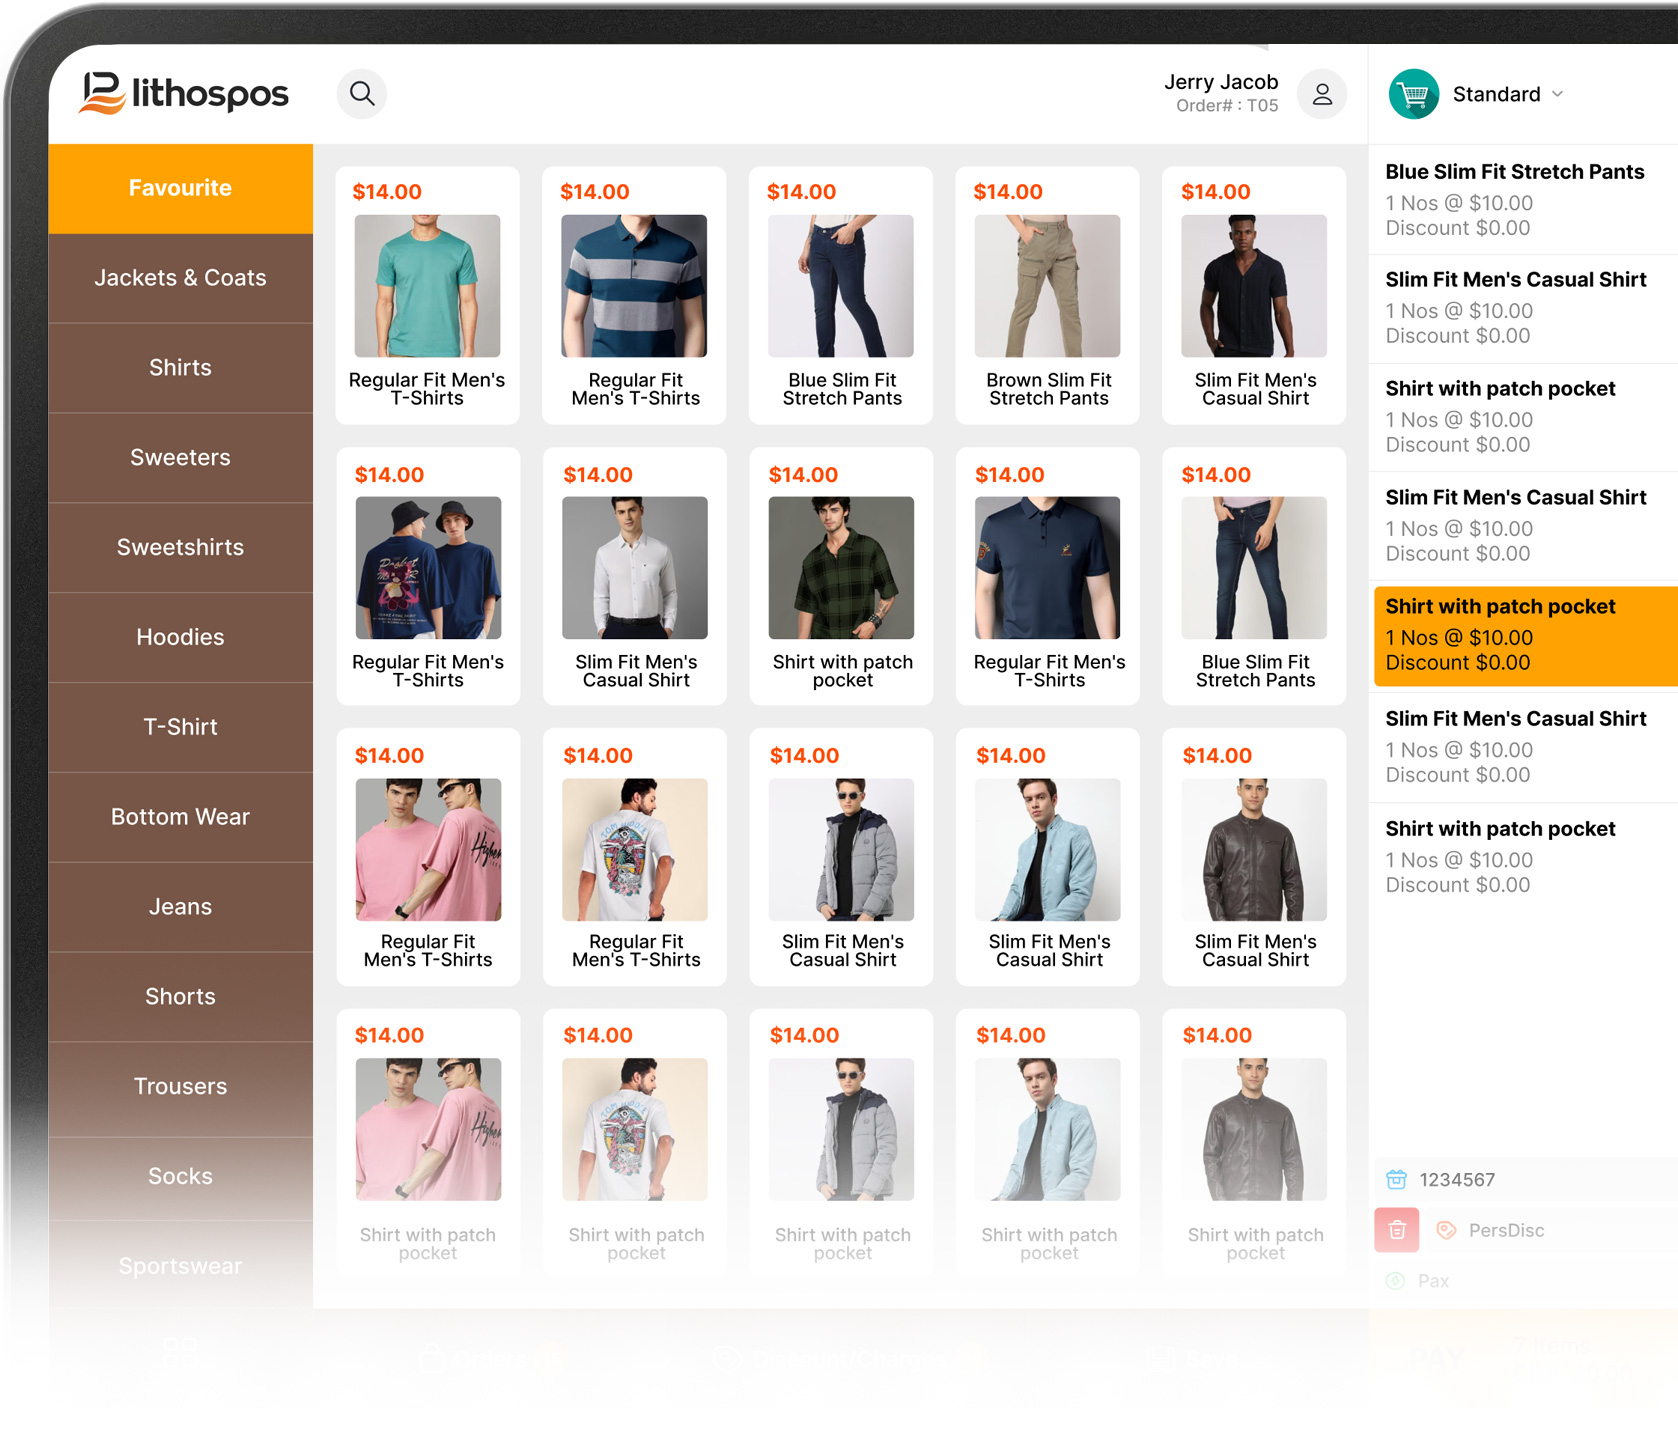Click the user profile icon beside Jerry Jacob
1678x1455 pixels.
point(1322,94)
